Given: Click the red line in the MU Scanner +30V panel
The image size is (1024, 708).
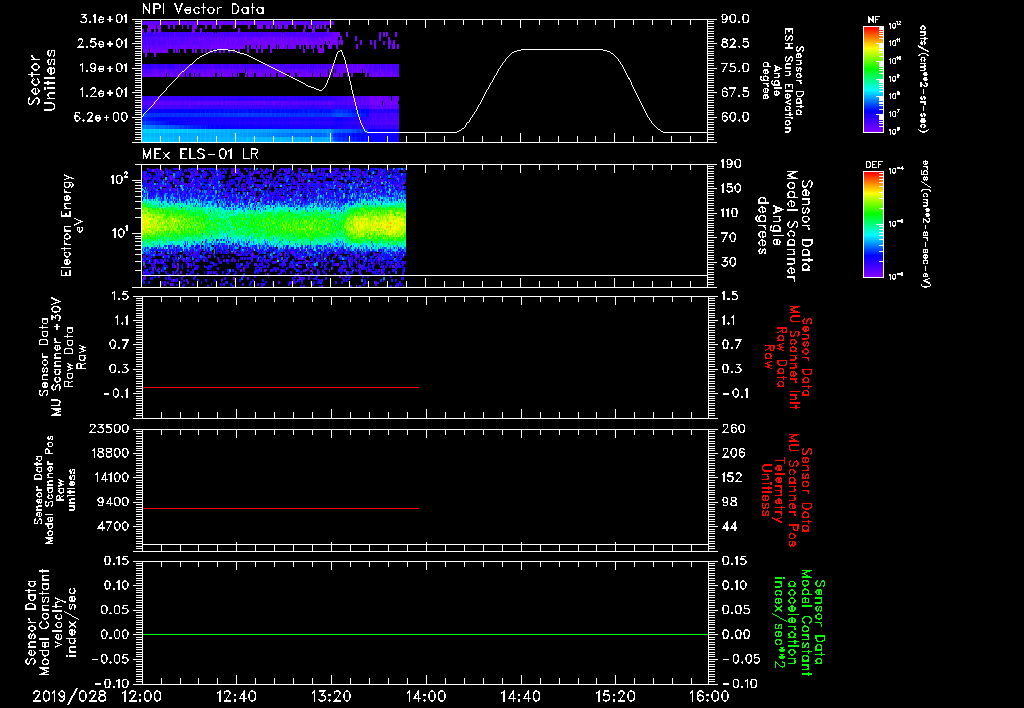Looking at the screenshot, I should (x=280, y=387).
